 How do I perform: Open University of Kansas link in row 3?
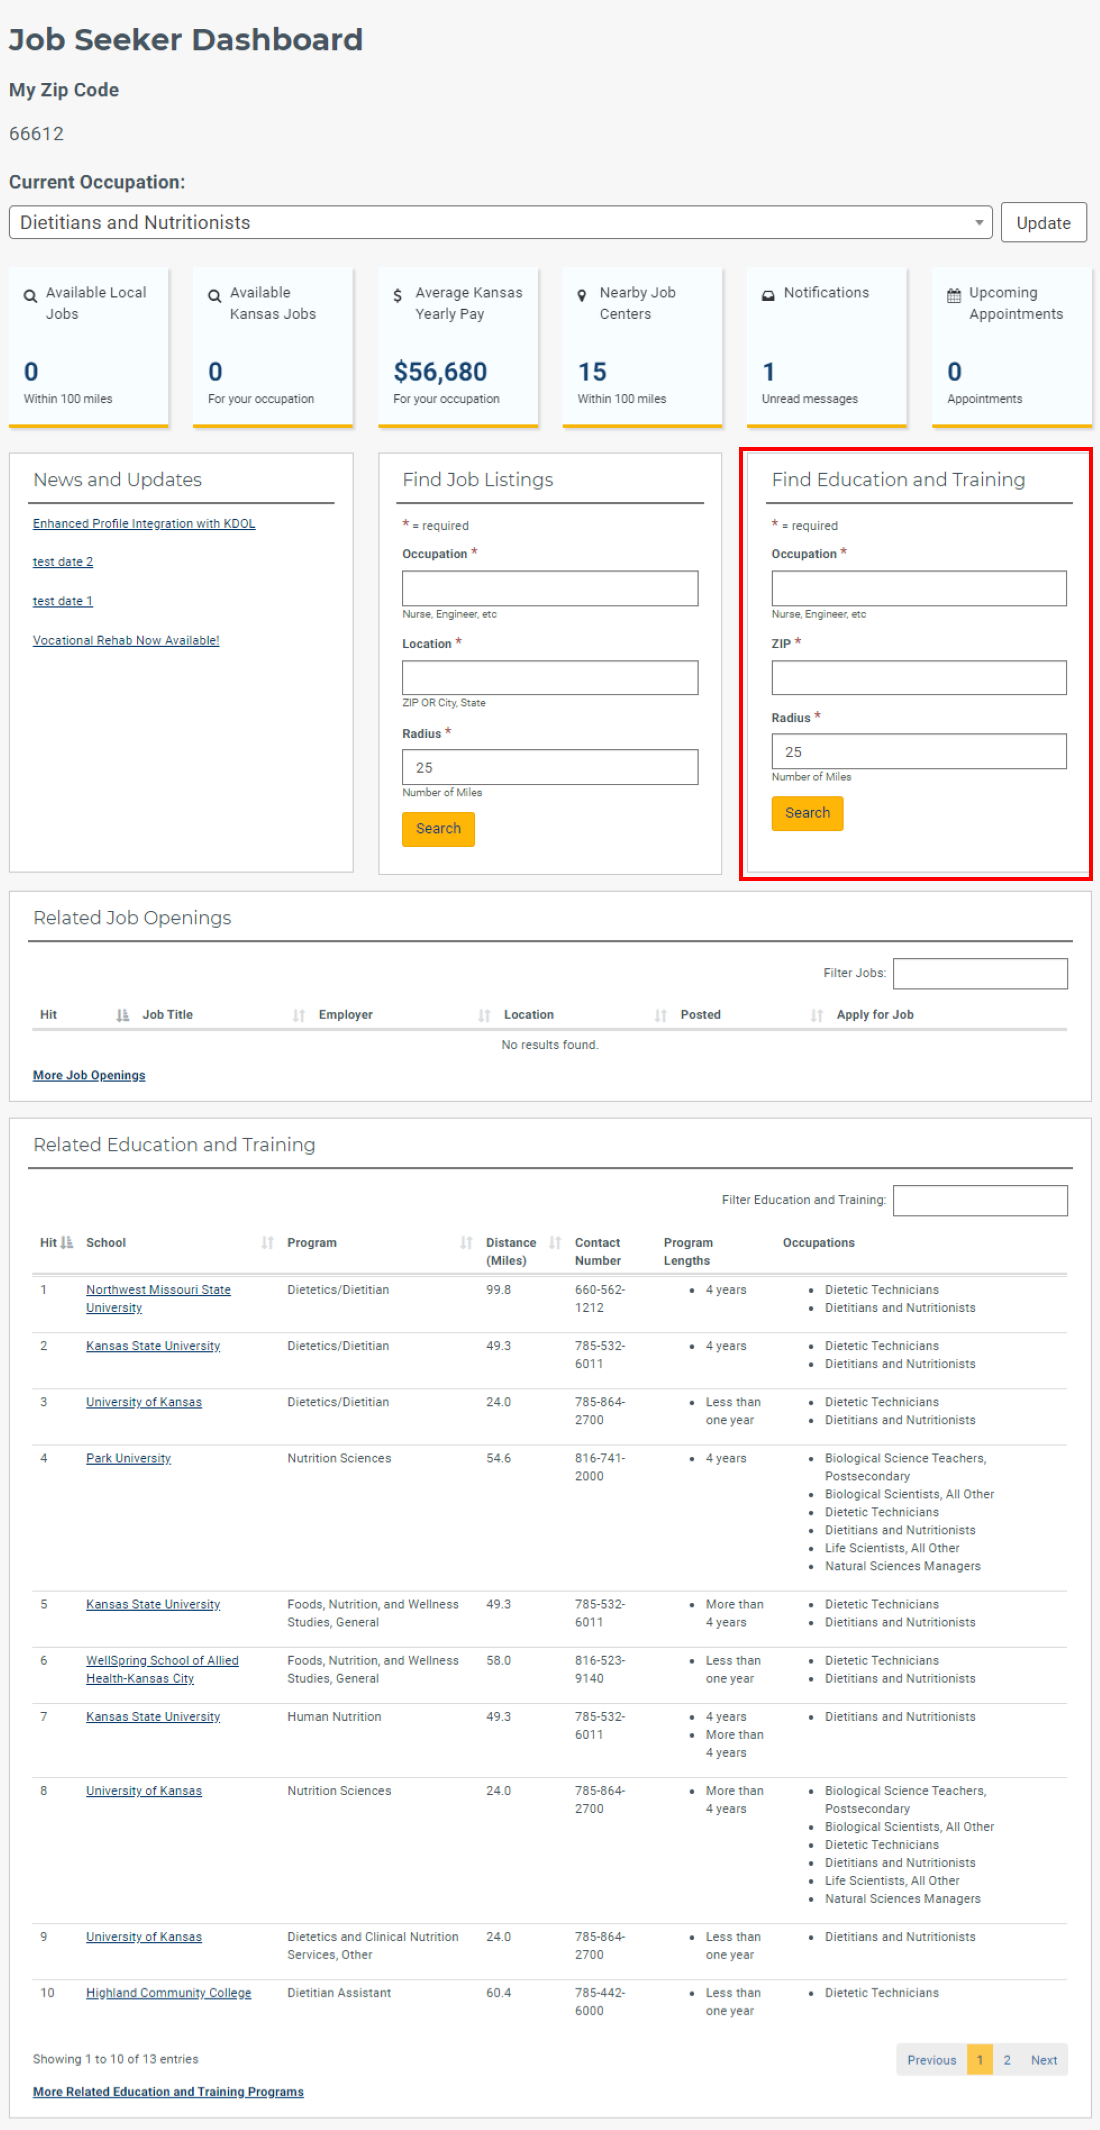click(x=144, y=1402)
